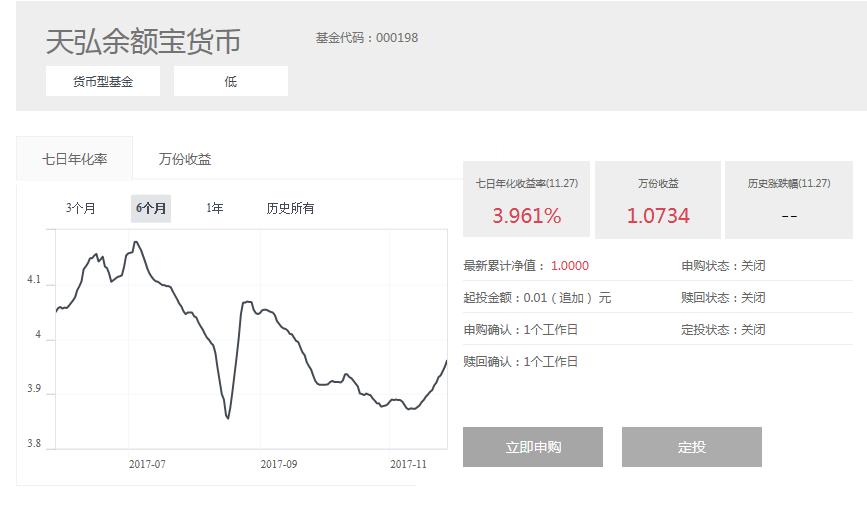The height and width of the screenshot is (511, 867).
Task: Click the 赎回状态：关闭 text
Action: tap(723, 298)
